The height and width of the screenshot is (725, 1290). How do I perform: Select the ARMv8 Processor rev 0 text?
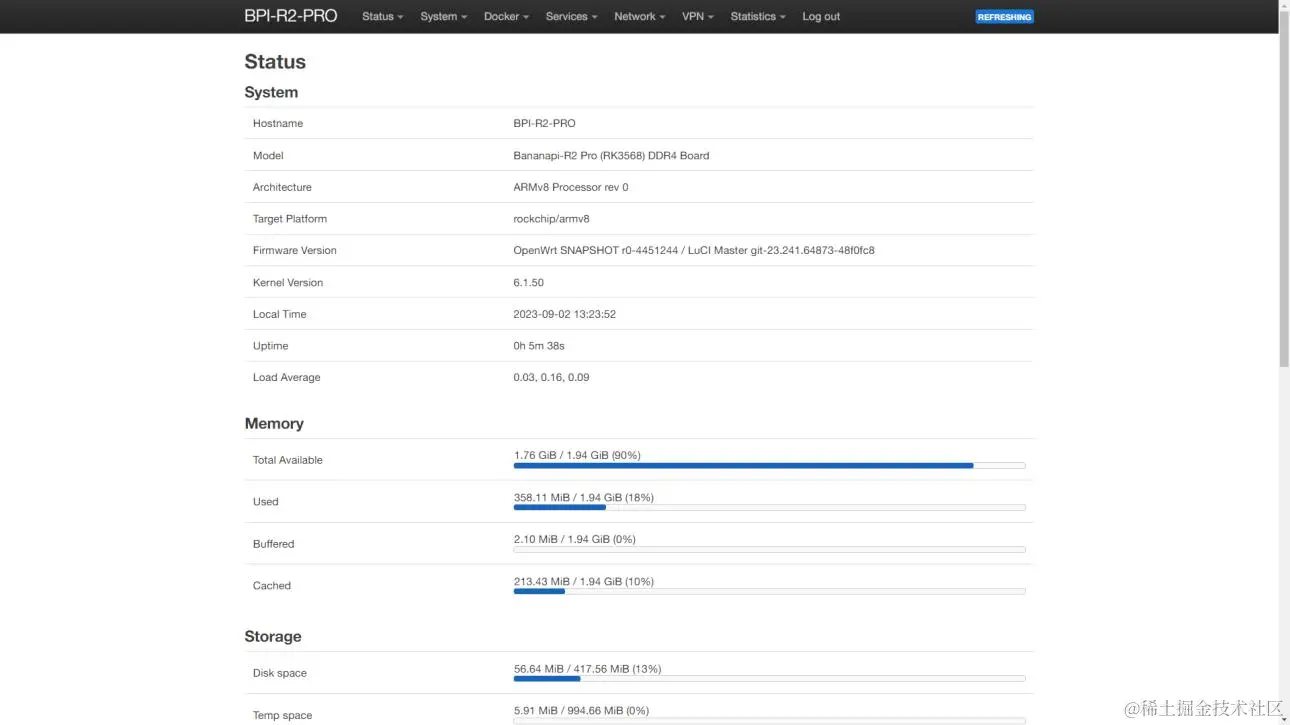571,188
